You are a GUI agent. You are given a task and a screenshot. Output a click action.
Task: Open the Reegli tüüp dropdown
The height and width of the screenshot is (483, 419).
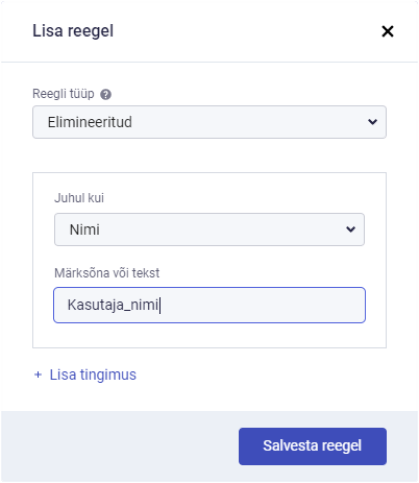click(x=209, y=122)
